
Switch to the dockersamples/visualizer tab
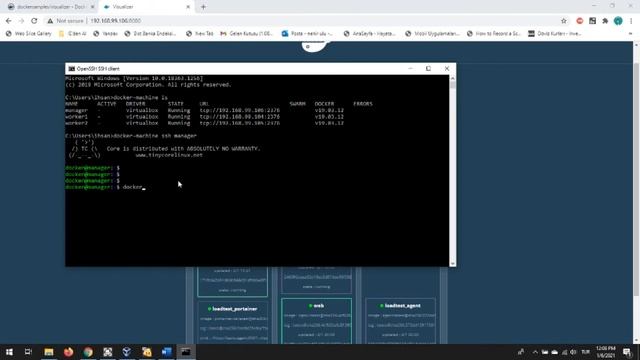pyautogui.click(x=51, y=7)
